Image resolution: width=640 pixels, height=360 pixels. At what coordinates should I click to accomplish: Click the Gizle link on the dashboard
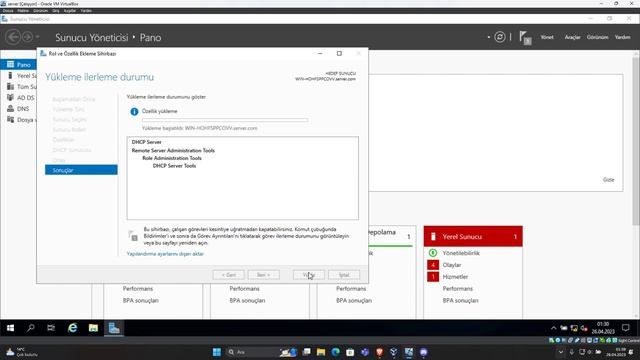point(608,180)
